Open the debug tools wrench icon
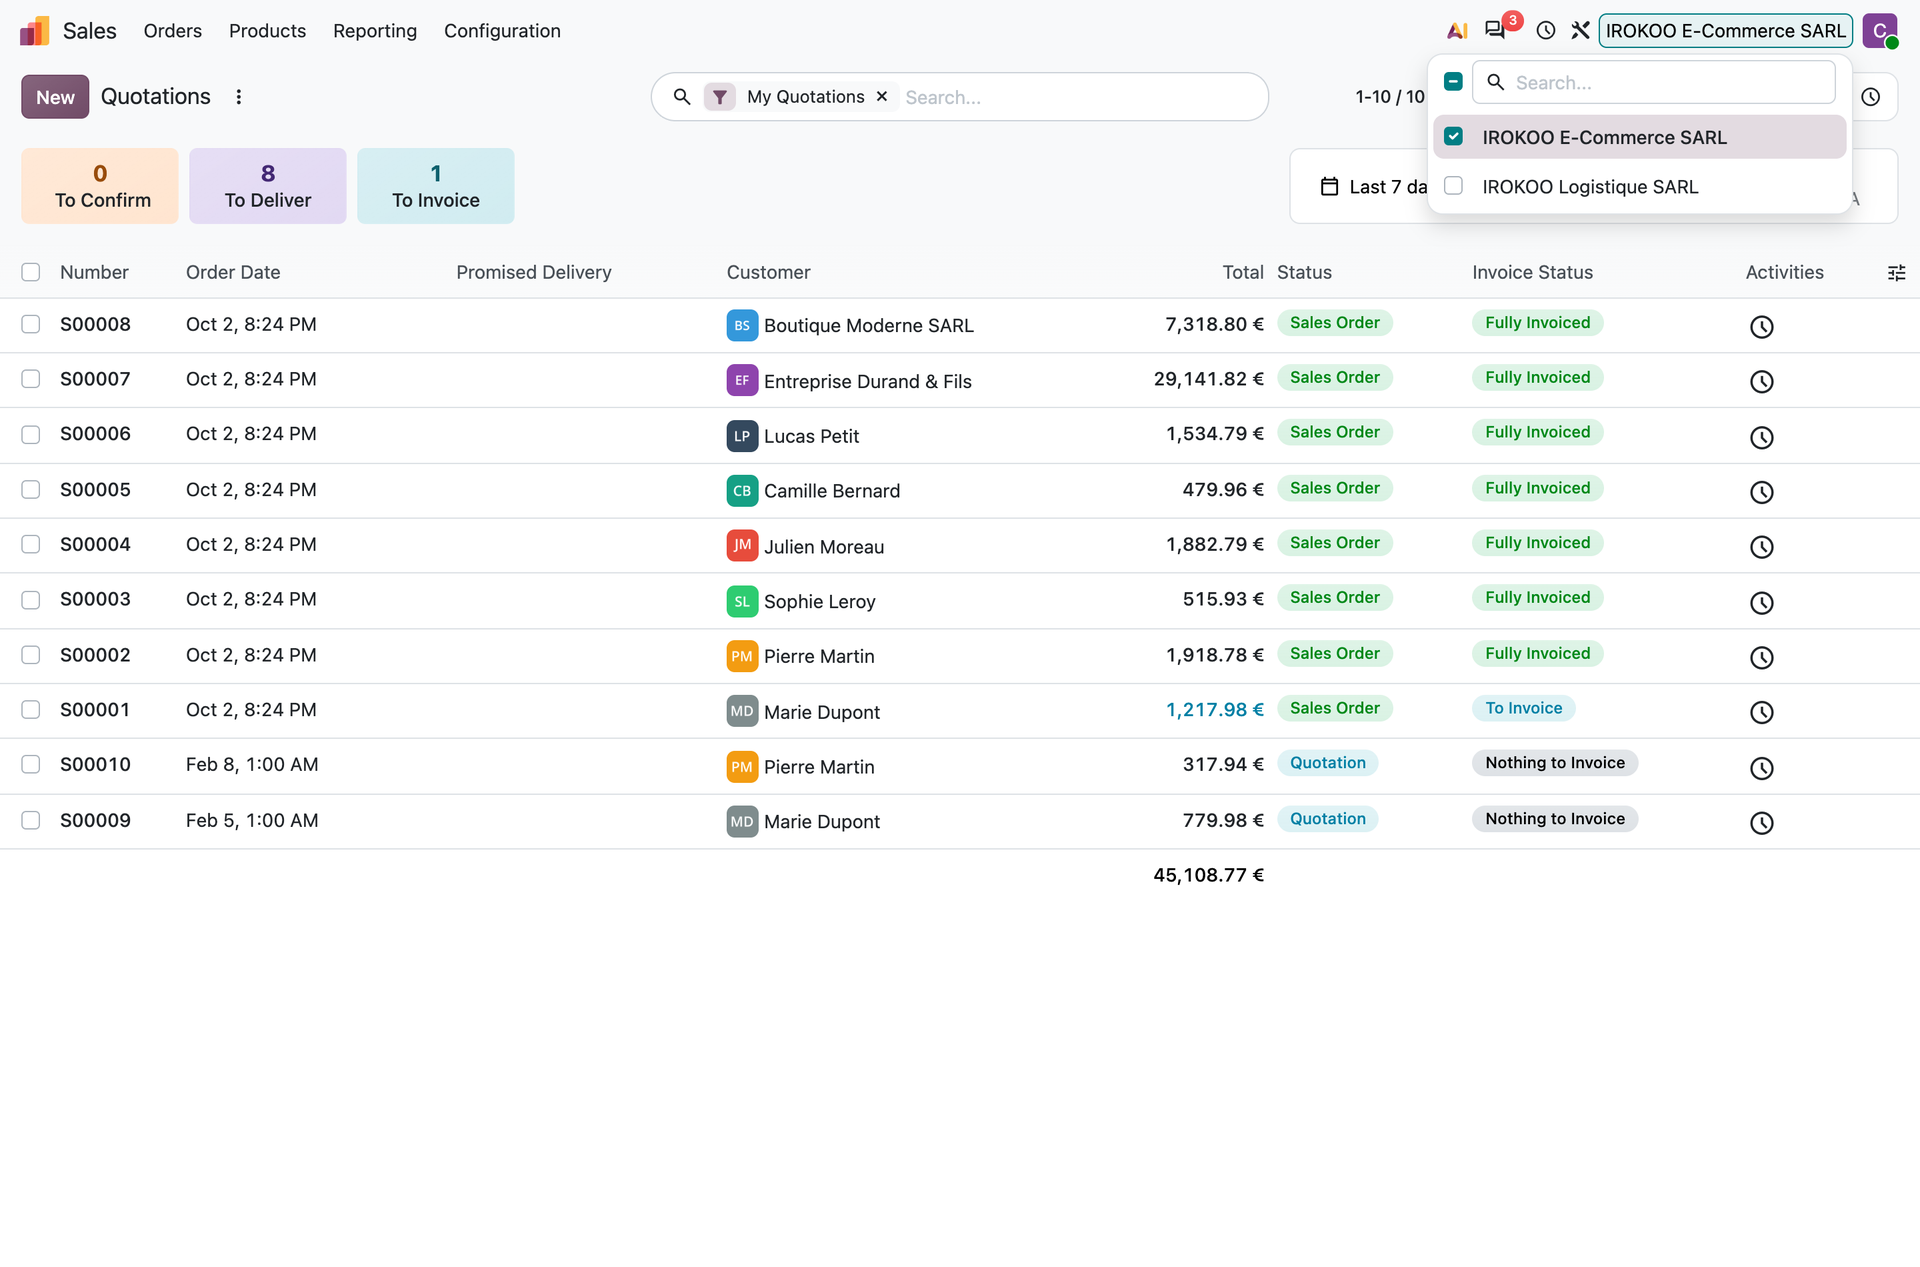 tap(1580, 31)
